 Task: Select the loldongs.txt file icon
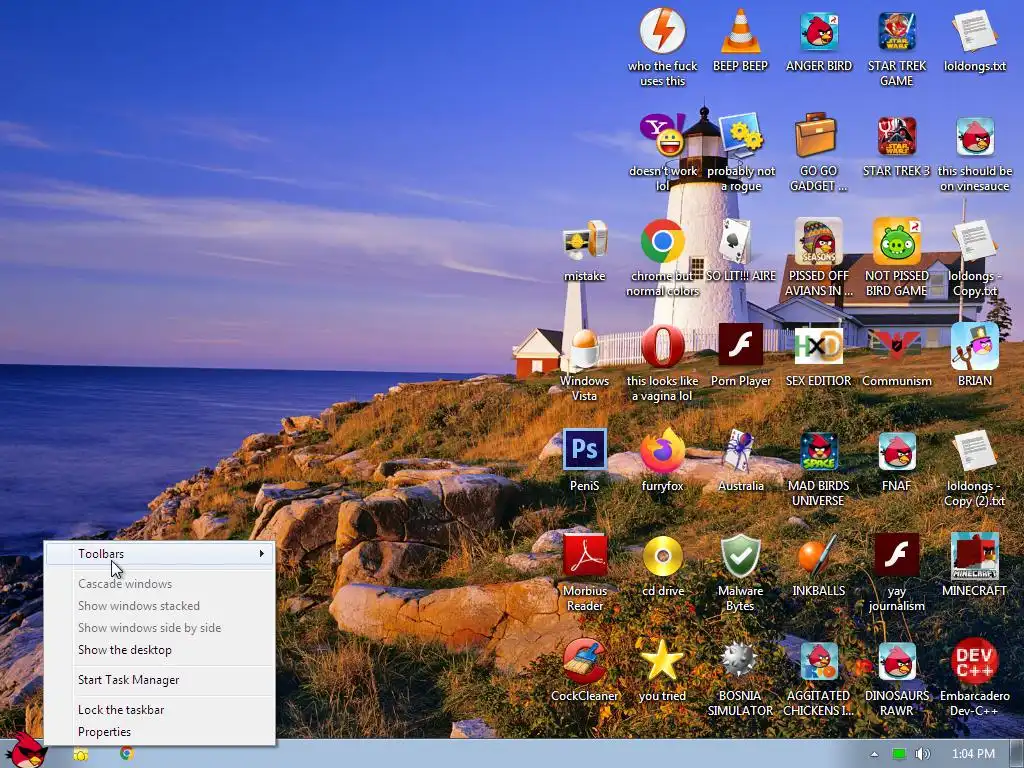pos(974,31)
